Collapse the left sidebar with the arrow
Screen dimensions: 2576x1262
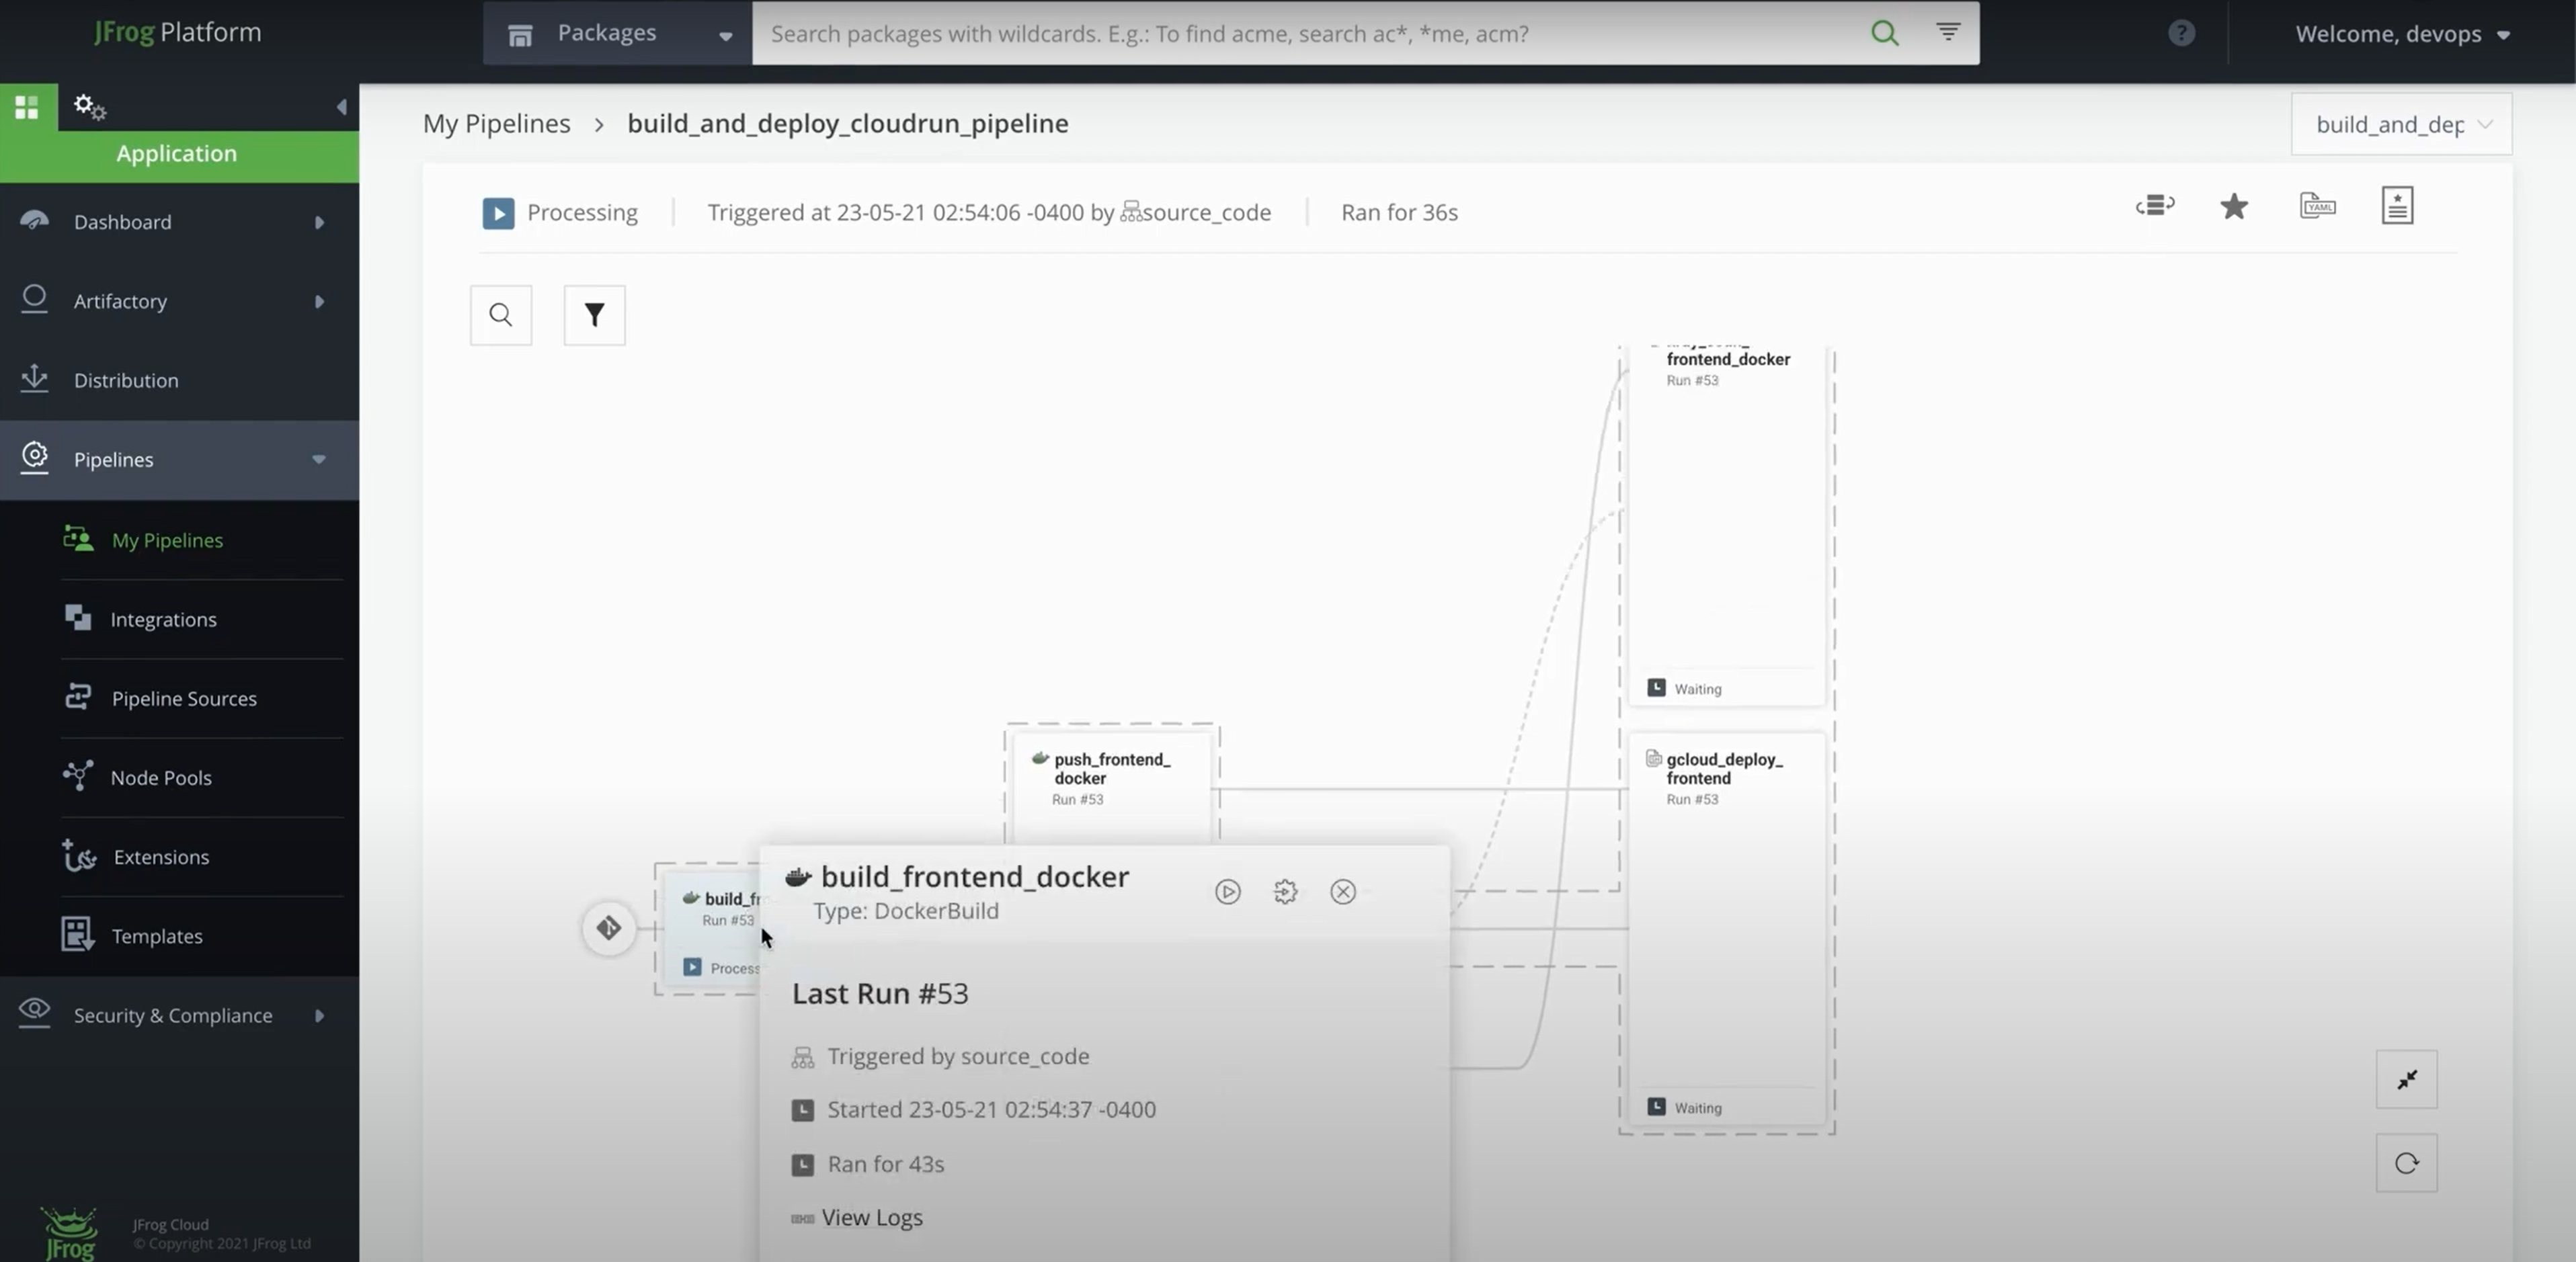pos(341,106)
